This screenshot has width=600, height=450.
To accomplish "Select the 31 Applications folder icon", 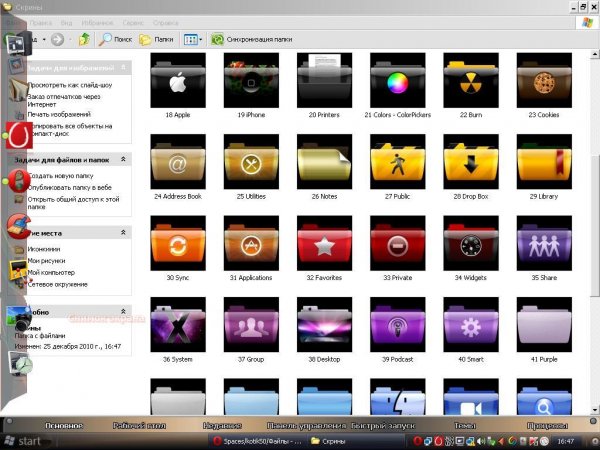I will click(x=251, y=243).
